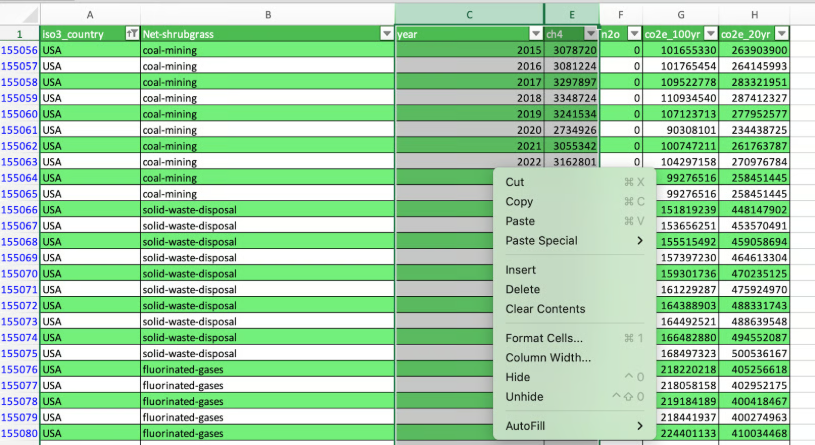The image size is (815, 445).
Task: Click Unhide in the context menu
Action: click(524, 397)
